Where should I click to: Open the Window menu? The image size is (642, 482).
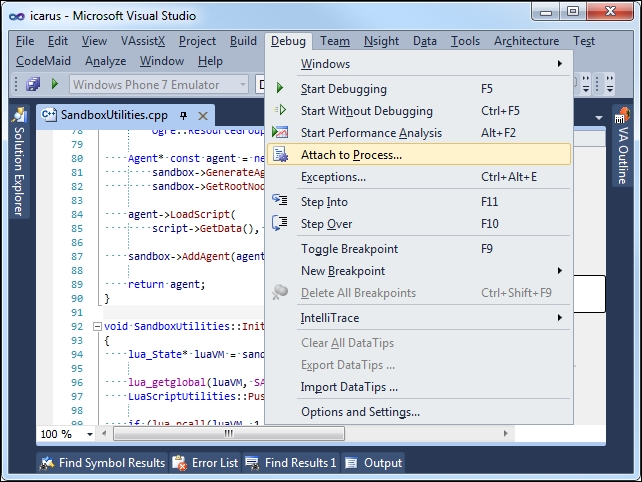[x=162, y=61]
